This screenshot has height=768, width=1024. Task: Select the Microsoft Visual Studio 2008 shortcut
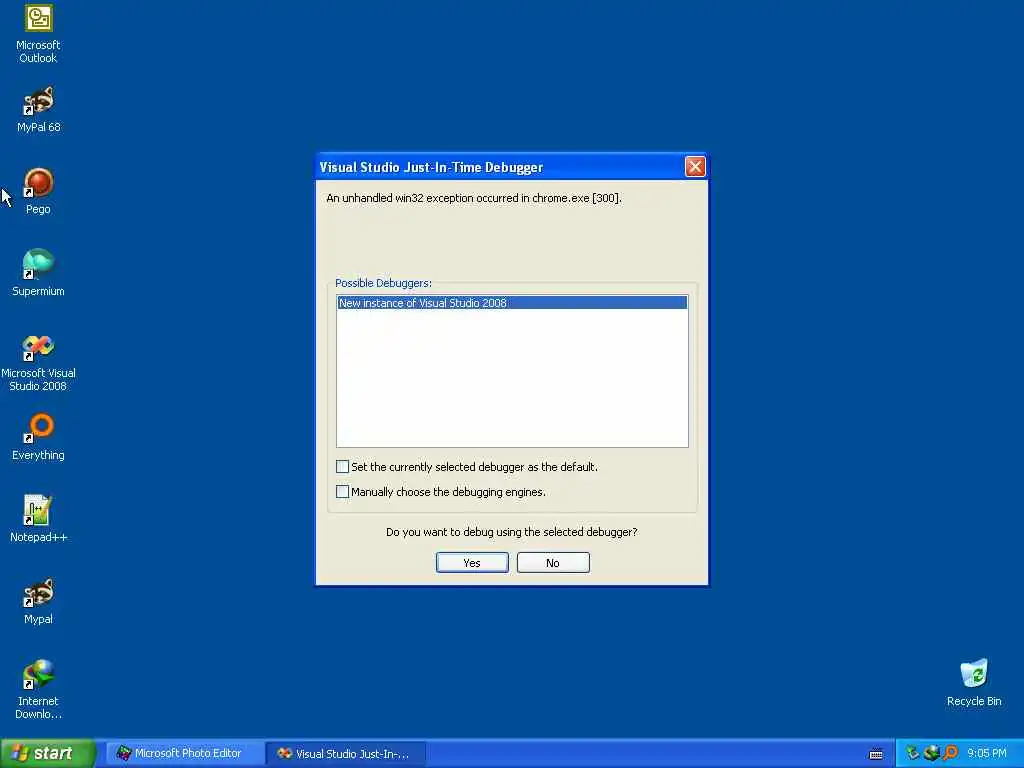tap(38, 362)
